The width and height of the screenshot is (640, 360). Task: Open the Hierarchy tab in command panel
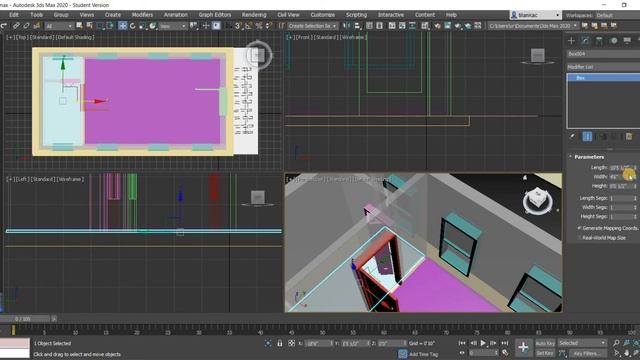point(599,40)
